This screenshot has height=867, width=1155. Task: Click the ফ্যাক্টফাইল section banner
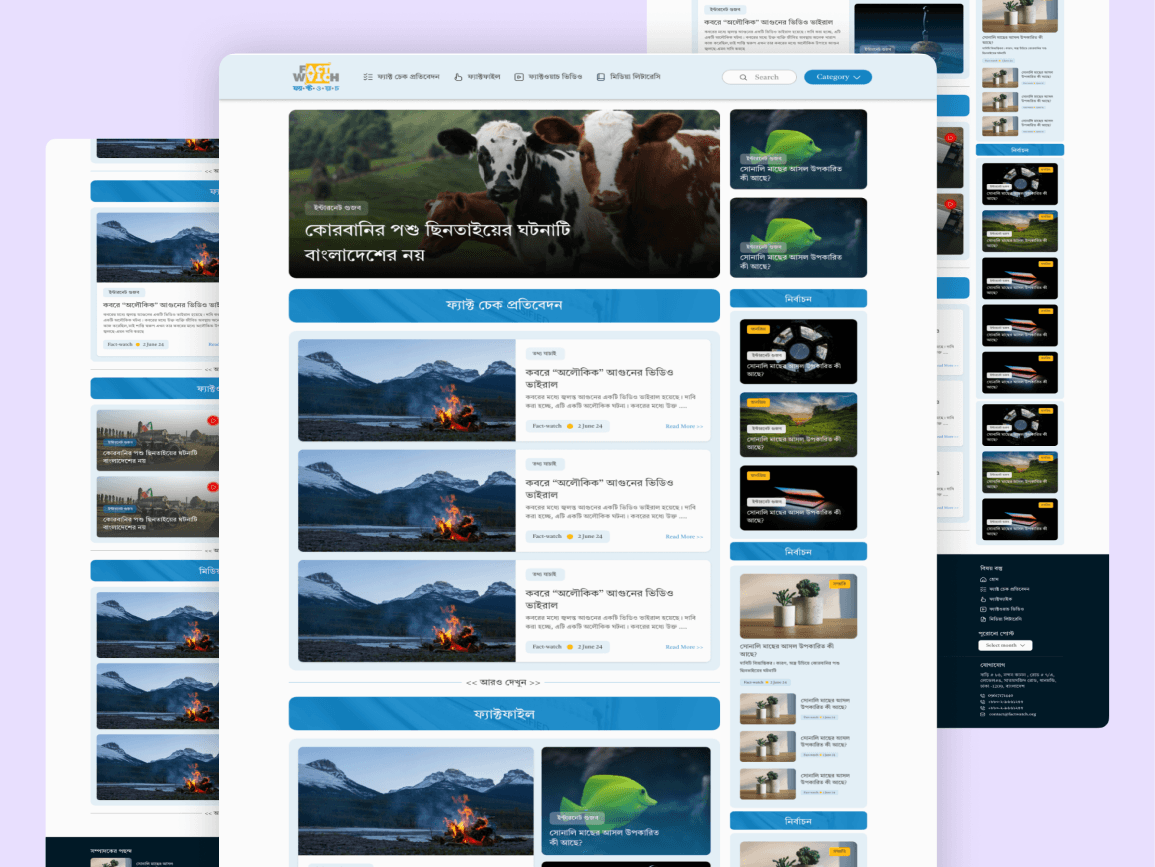pos(504,714)
